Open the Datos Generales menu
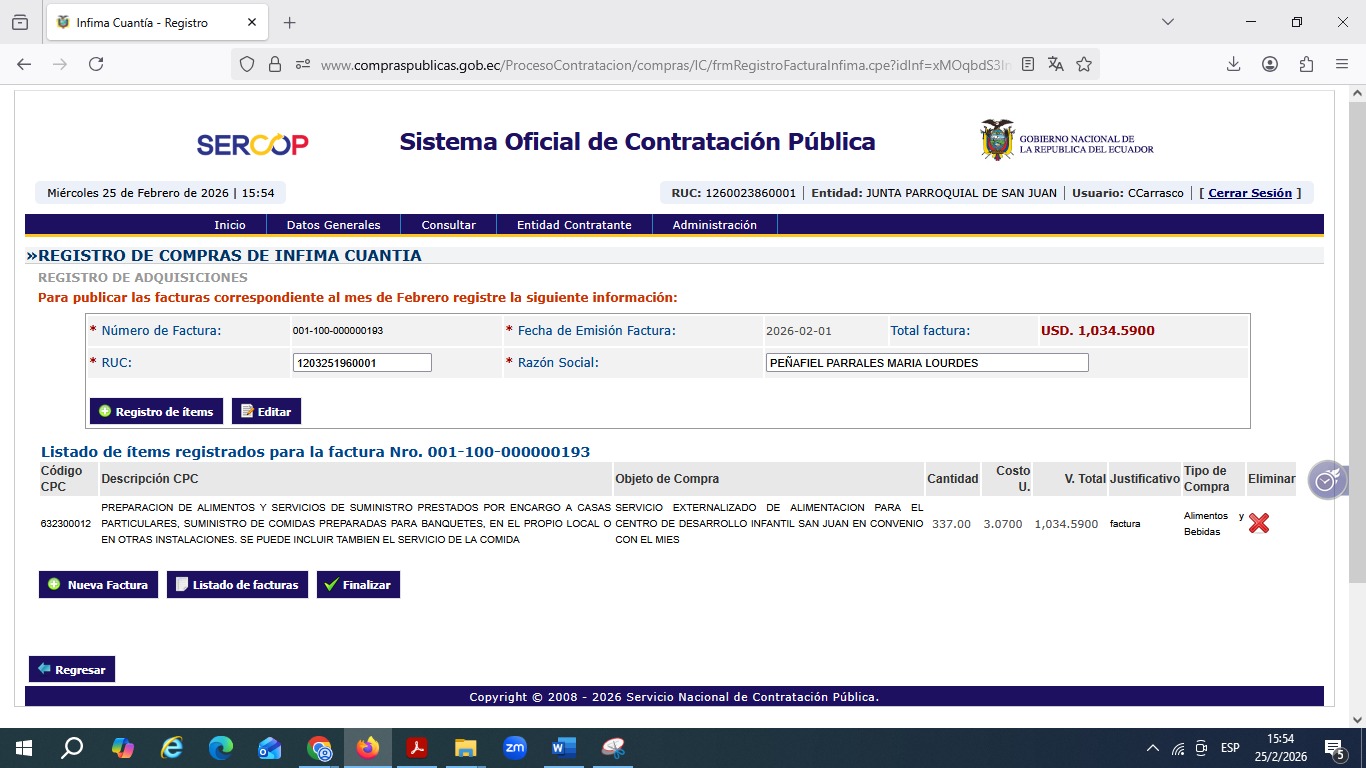Image resolution: width=1366 pixels, height=768 pixels. pyautogui.click(x=333, y=225)
